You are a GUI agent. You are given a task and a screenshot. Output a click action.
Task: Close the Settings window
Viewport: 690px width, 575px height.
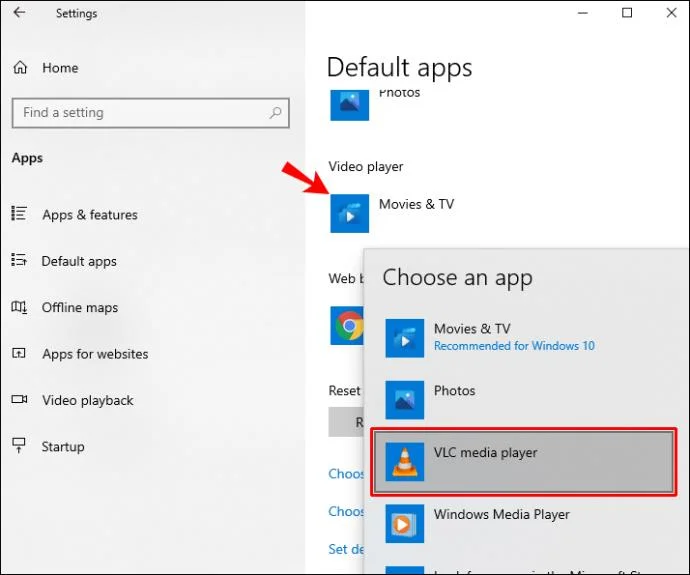pyautogui.click(x=672, y=13)
